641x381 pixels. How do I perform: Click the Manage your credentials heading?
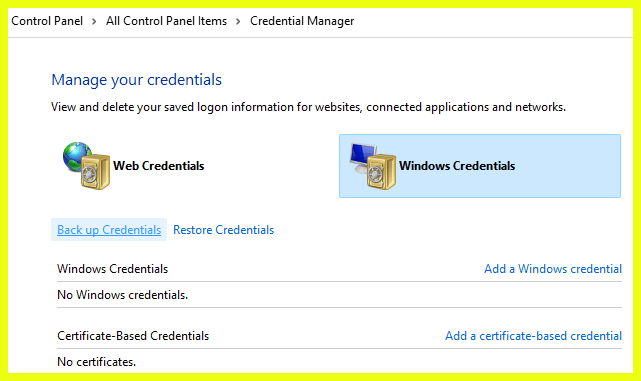pyautogui.click(x=137, y=80)
